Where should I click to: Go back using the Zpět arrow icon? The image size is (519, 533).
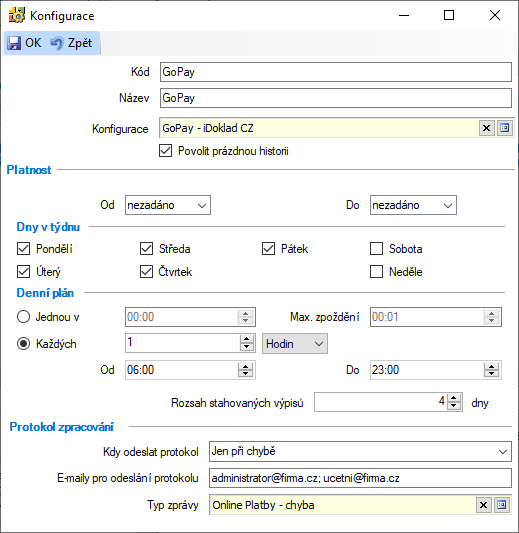click(x=57, y=43)
